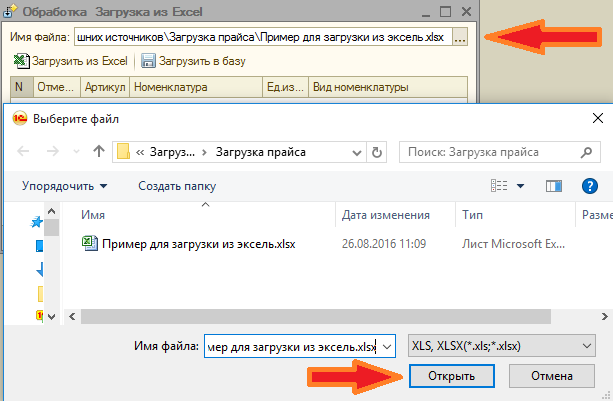Toggle the preview pane

pos(554,186)
